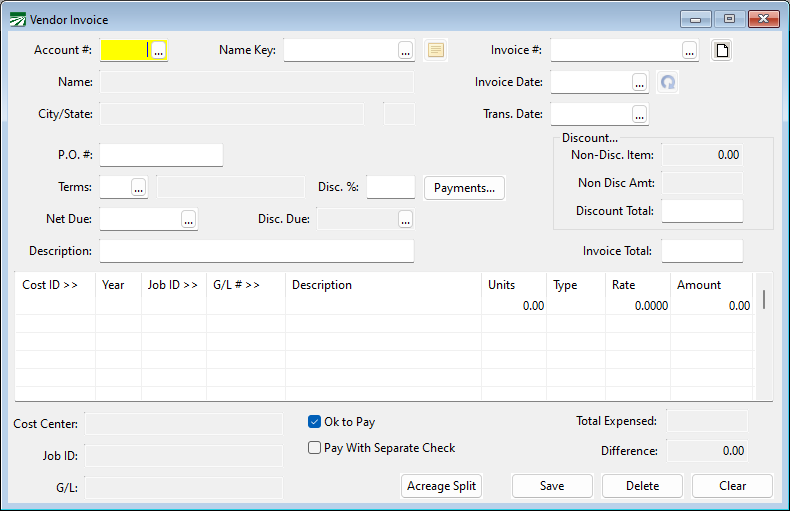
Task: Click into the Invoice Date field
Action: [x=591, y=82]
